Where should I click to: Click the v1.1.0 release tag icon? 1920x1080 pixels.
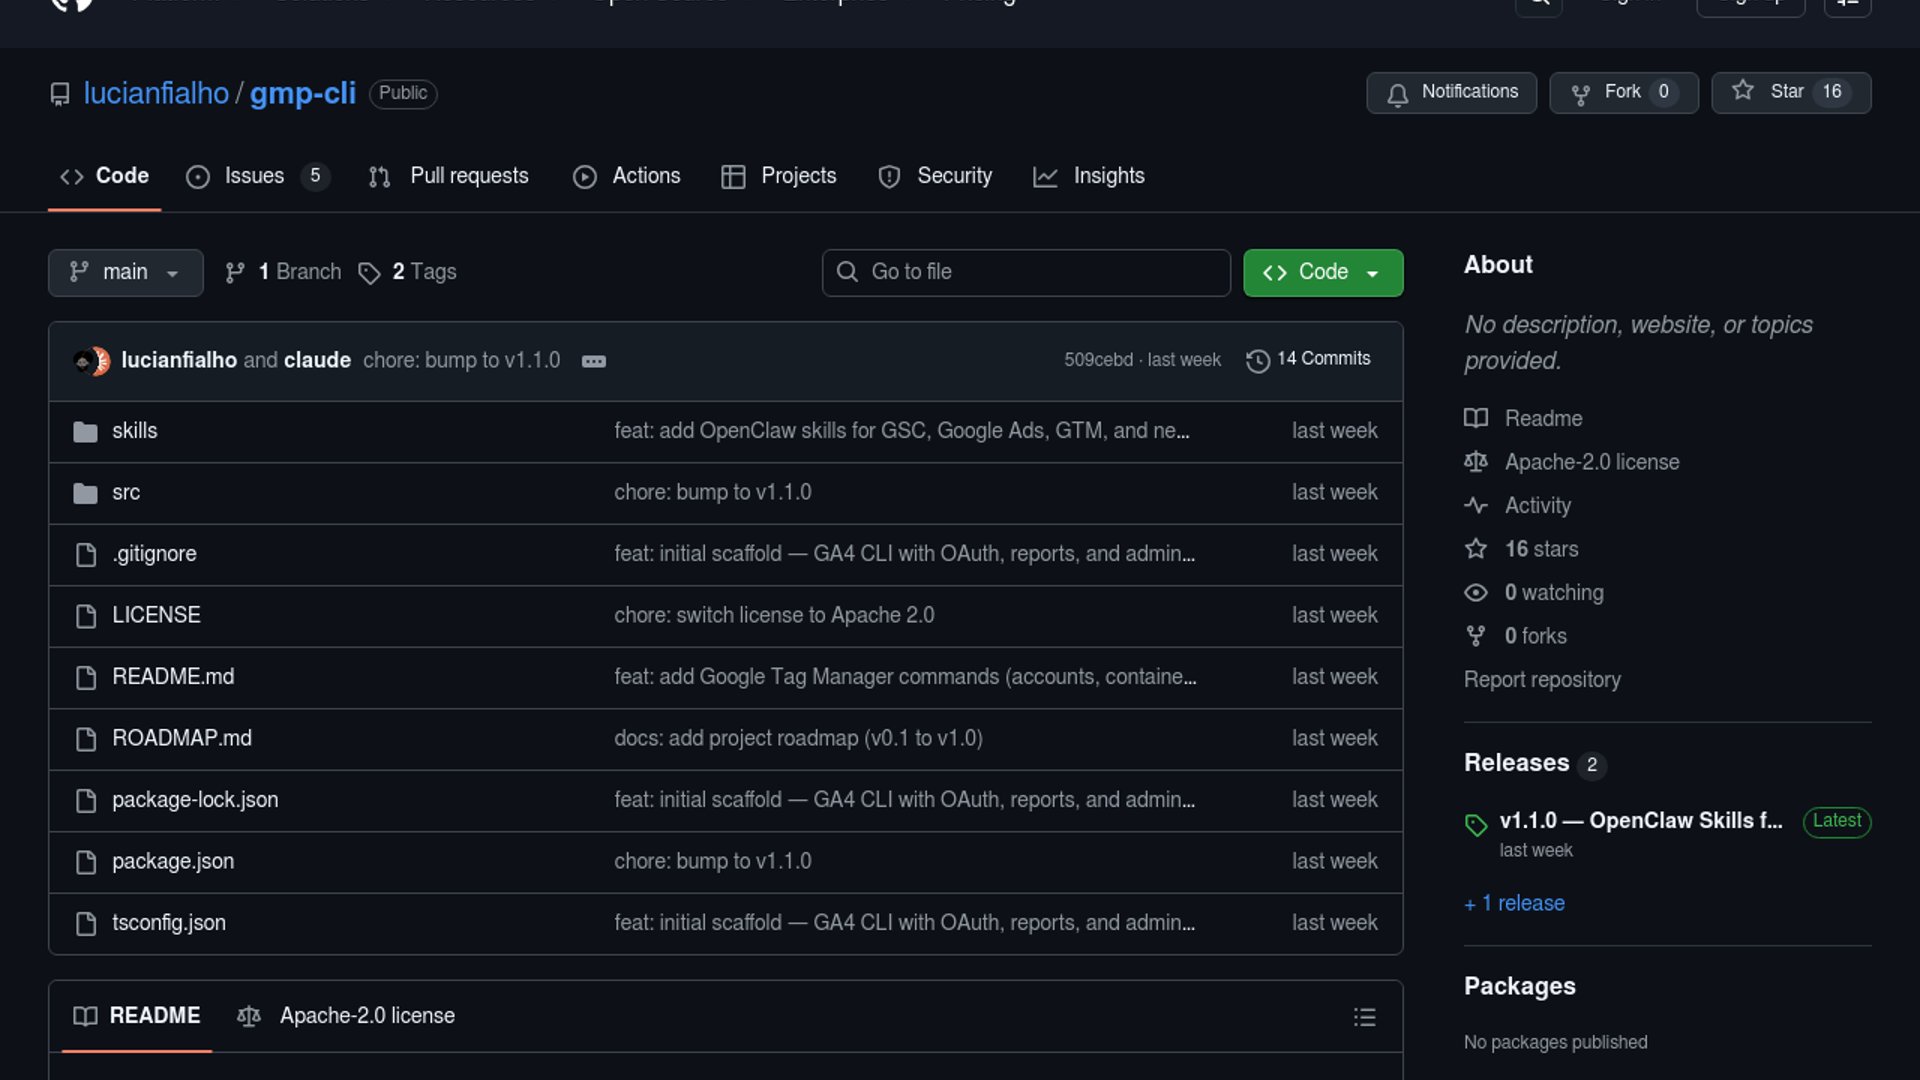coord(1475,824)
